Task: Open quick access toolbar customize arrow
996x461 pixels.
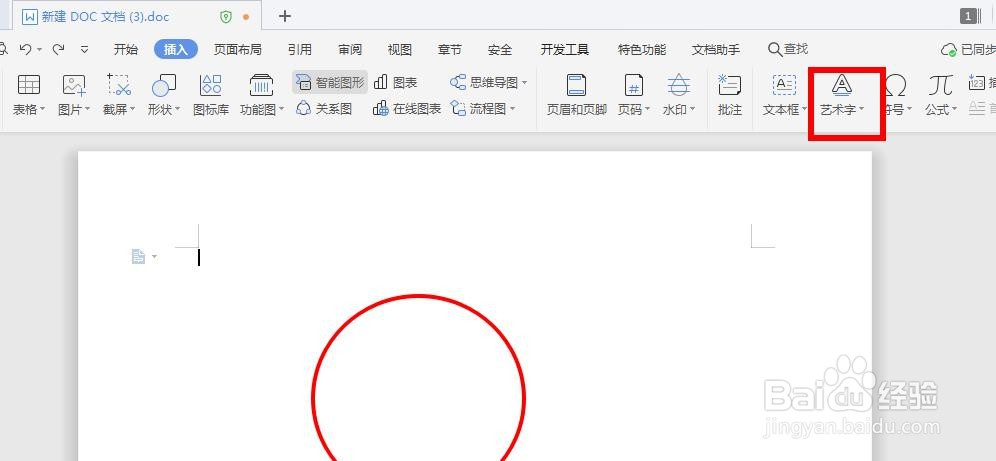Action: pos(84,50)
